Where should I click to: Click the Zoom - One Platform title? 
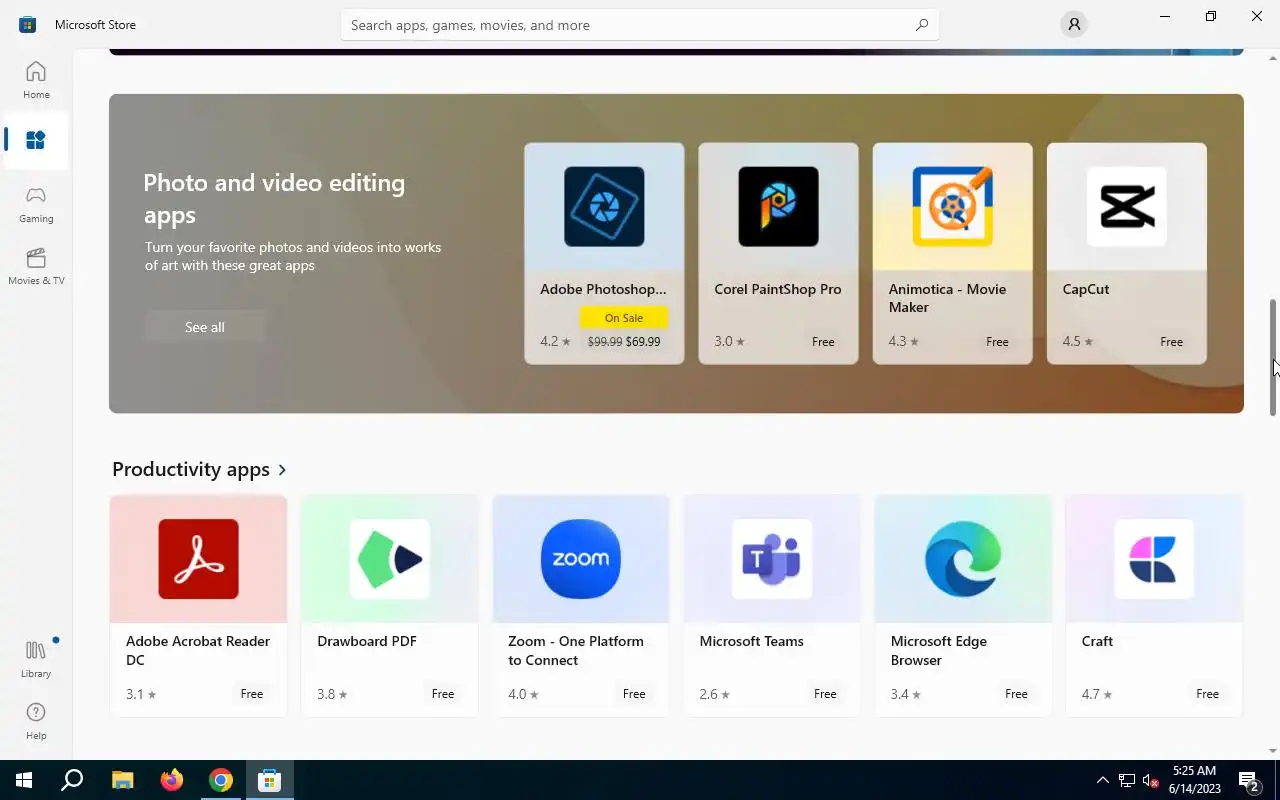576,650
